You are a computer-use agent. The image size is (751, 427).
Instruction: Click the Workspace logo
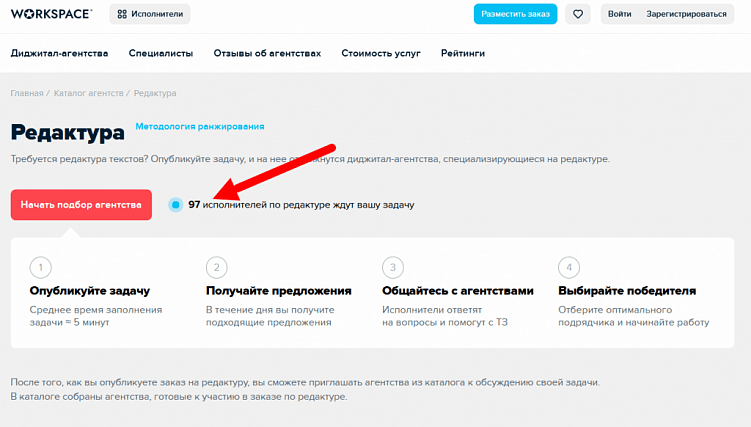(x=51, y=14)
